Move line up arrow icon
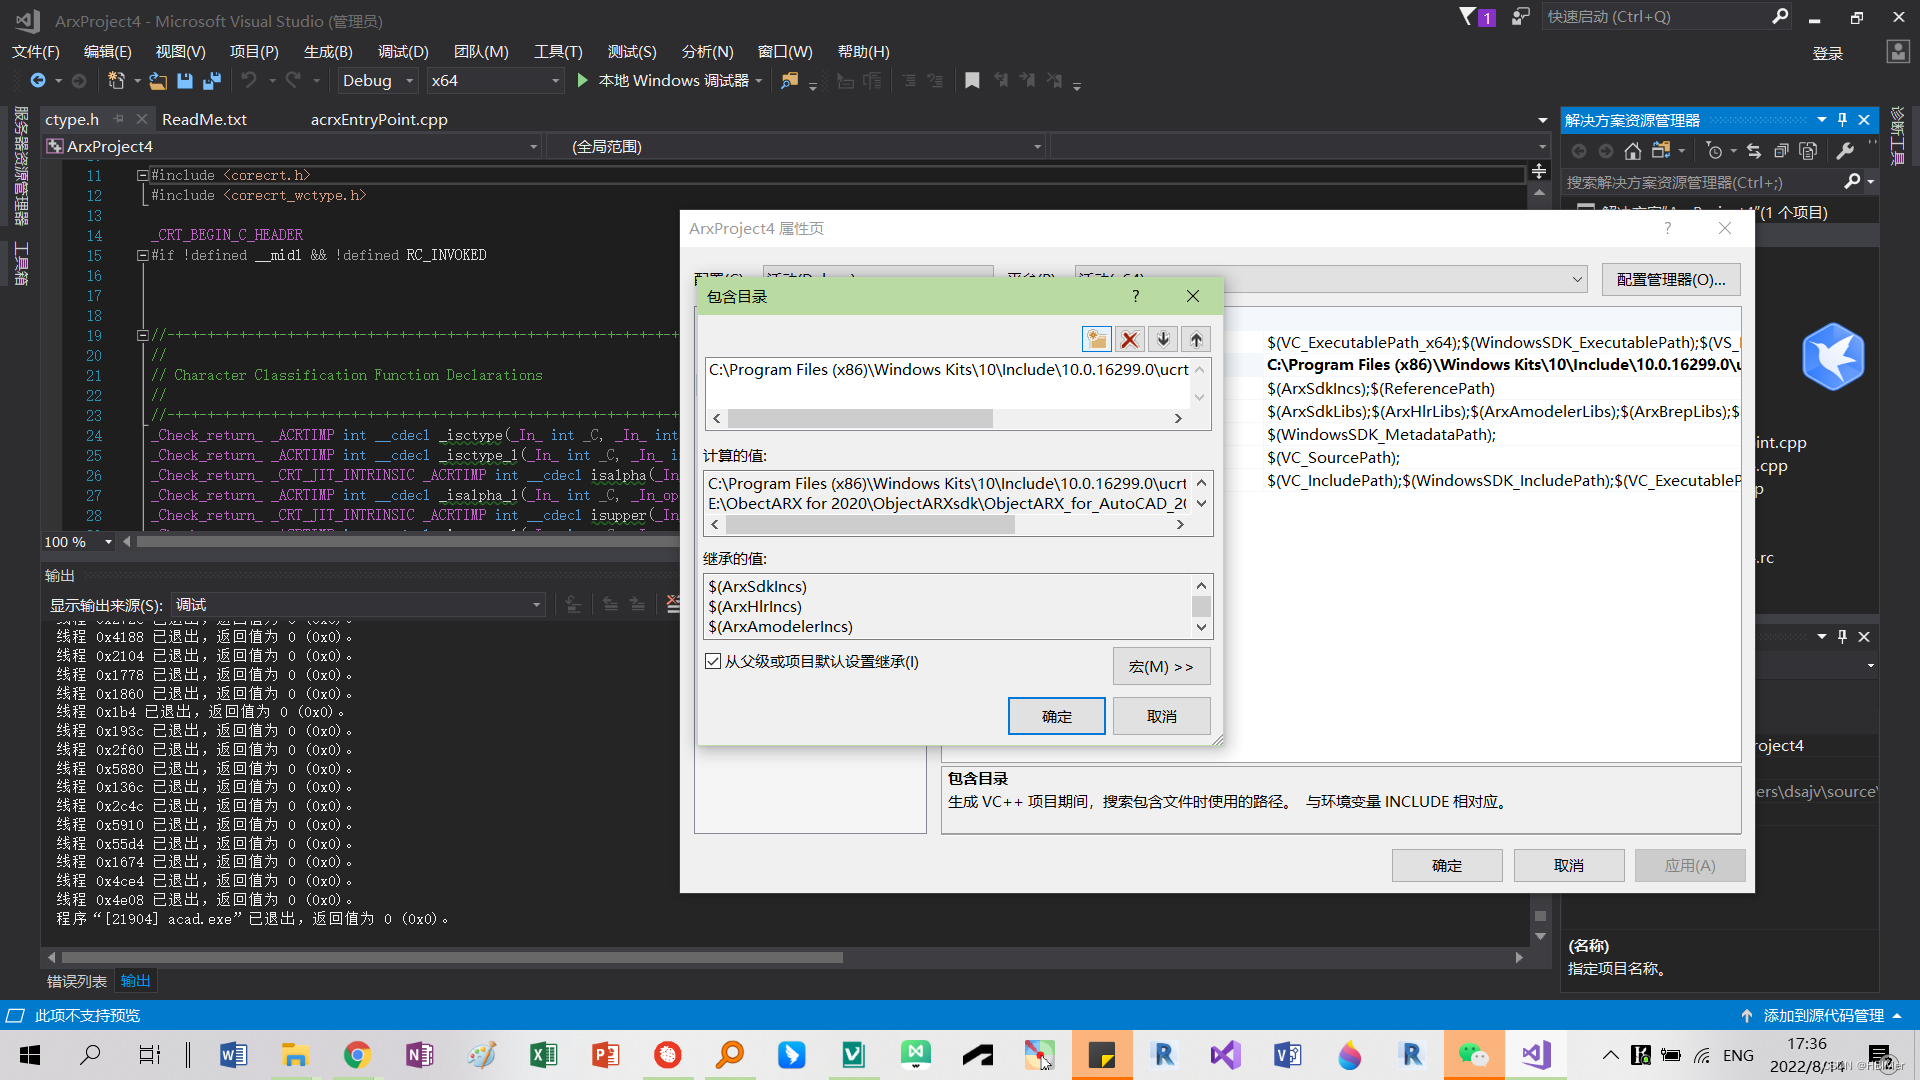Screen dimensions: 1920x1080 tap(1196, 339)
